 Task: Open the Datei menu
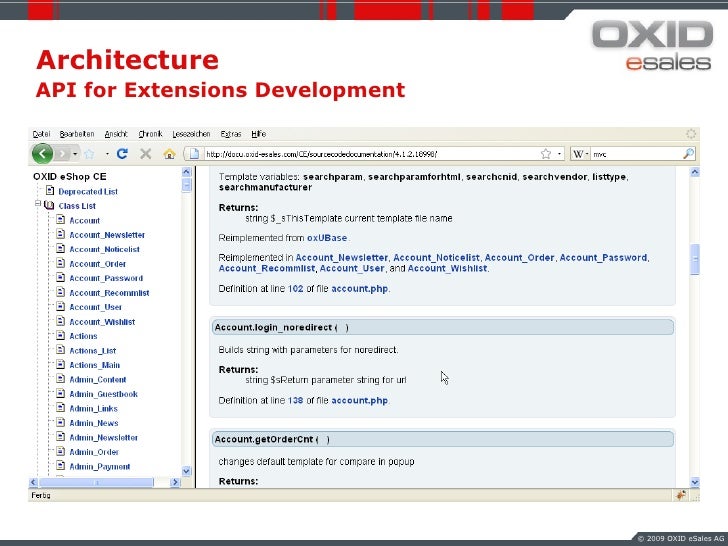(x=41, y=134)
